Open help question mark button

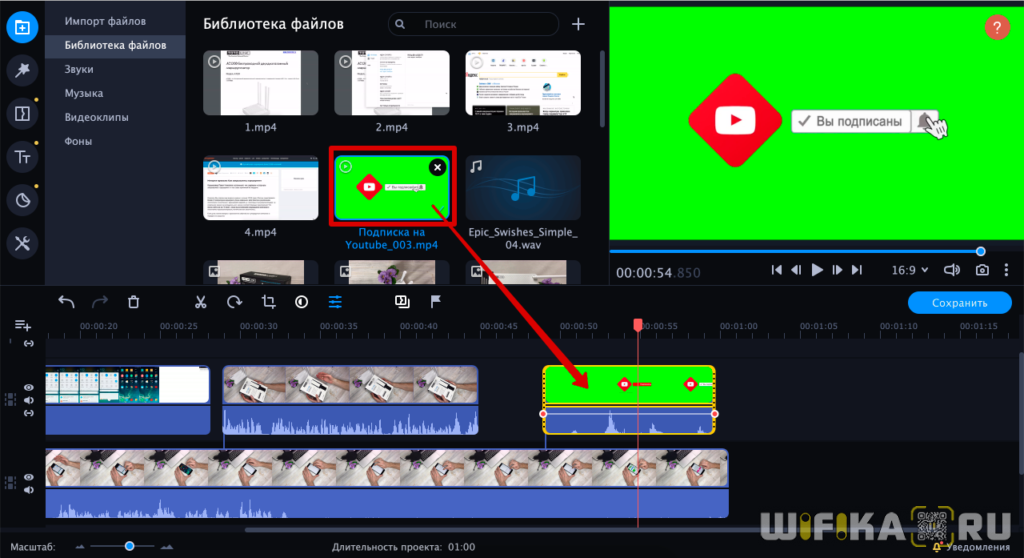click(x=997, y=27)
